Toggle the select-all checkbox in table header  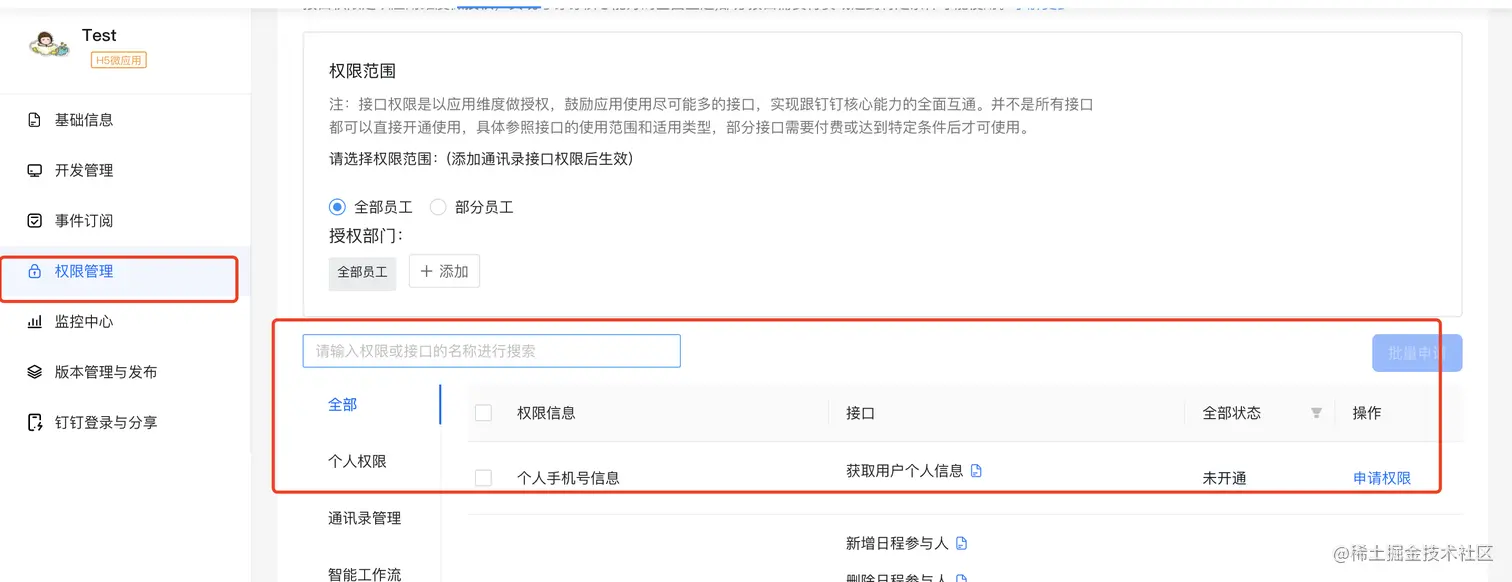click(483, 413)
